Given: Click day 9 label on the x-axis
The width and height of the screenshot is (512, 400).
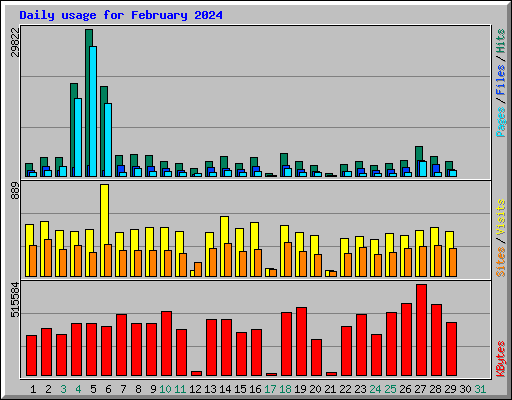Looking at the screenshot, I should [x=153, y=389].
